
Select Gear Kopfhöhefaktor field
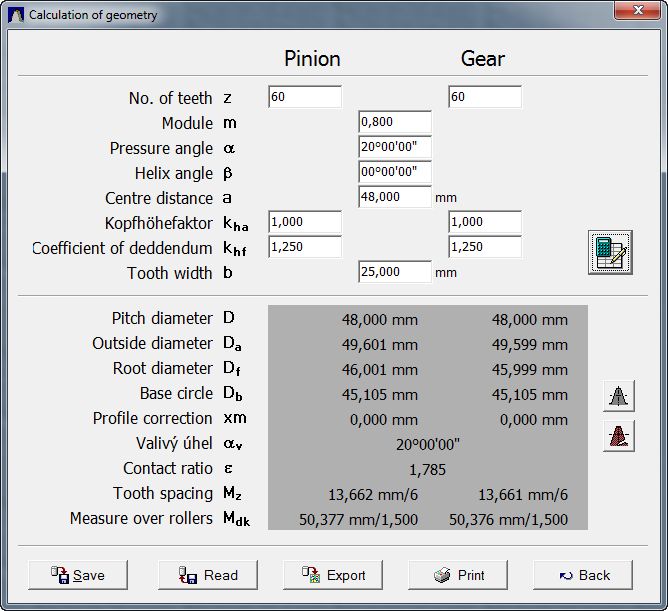point(484,222)
